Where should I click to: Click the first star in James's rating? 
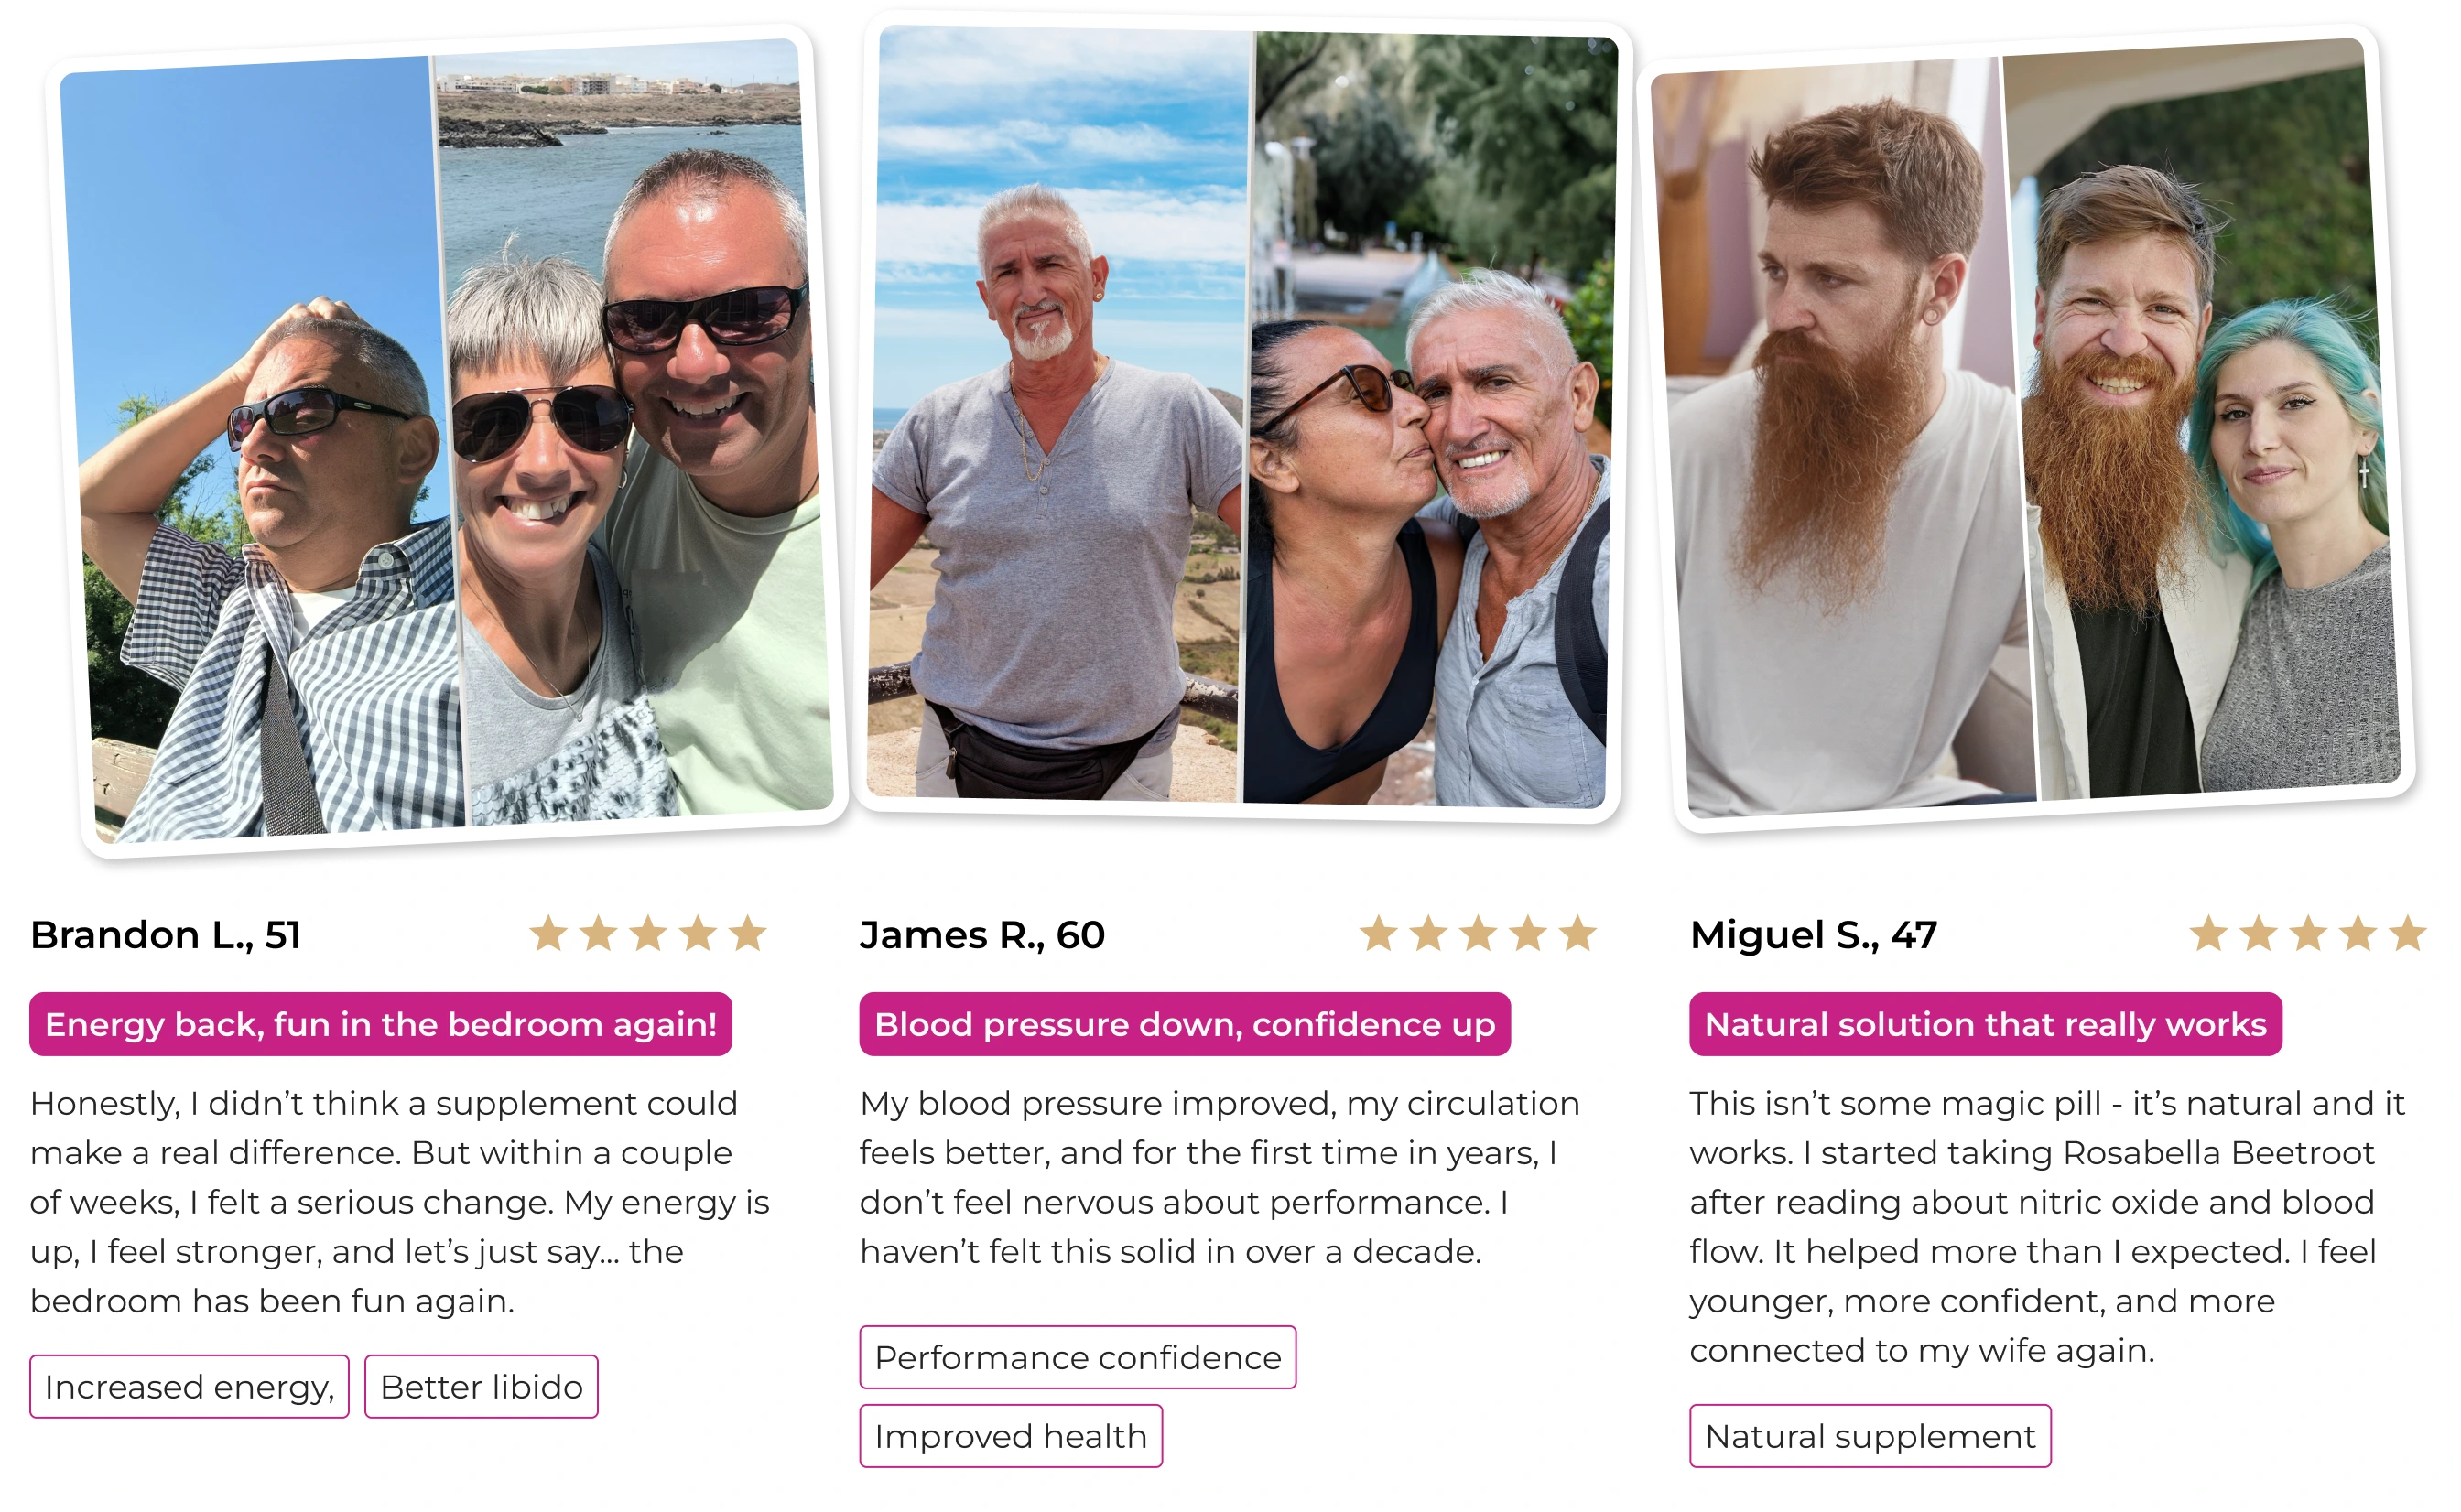click(1378, 933)
